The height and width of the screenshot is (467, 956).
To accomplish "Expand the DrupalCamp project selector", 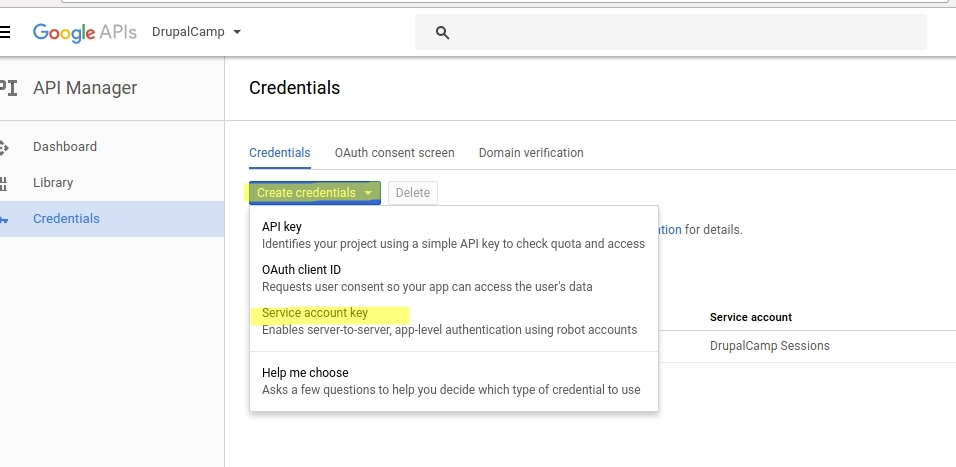I will (196, 32).
